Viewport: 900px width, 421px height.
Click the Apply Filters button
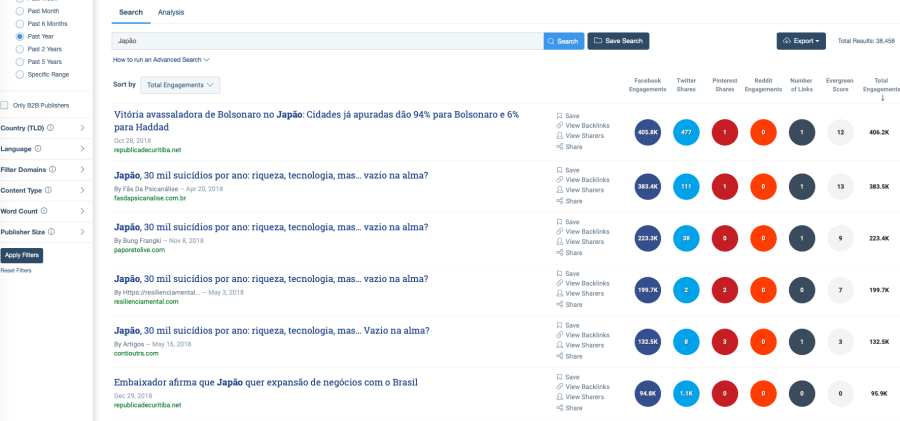tap(21, 256)
